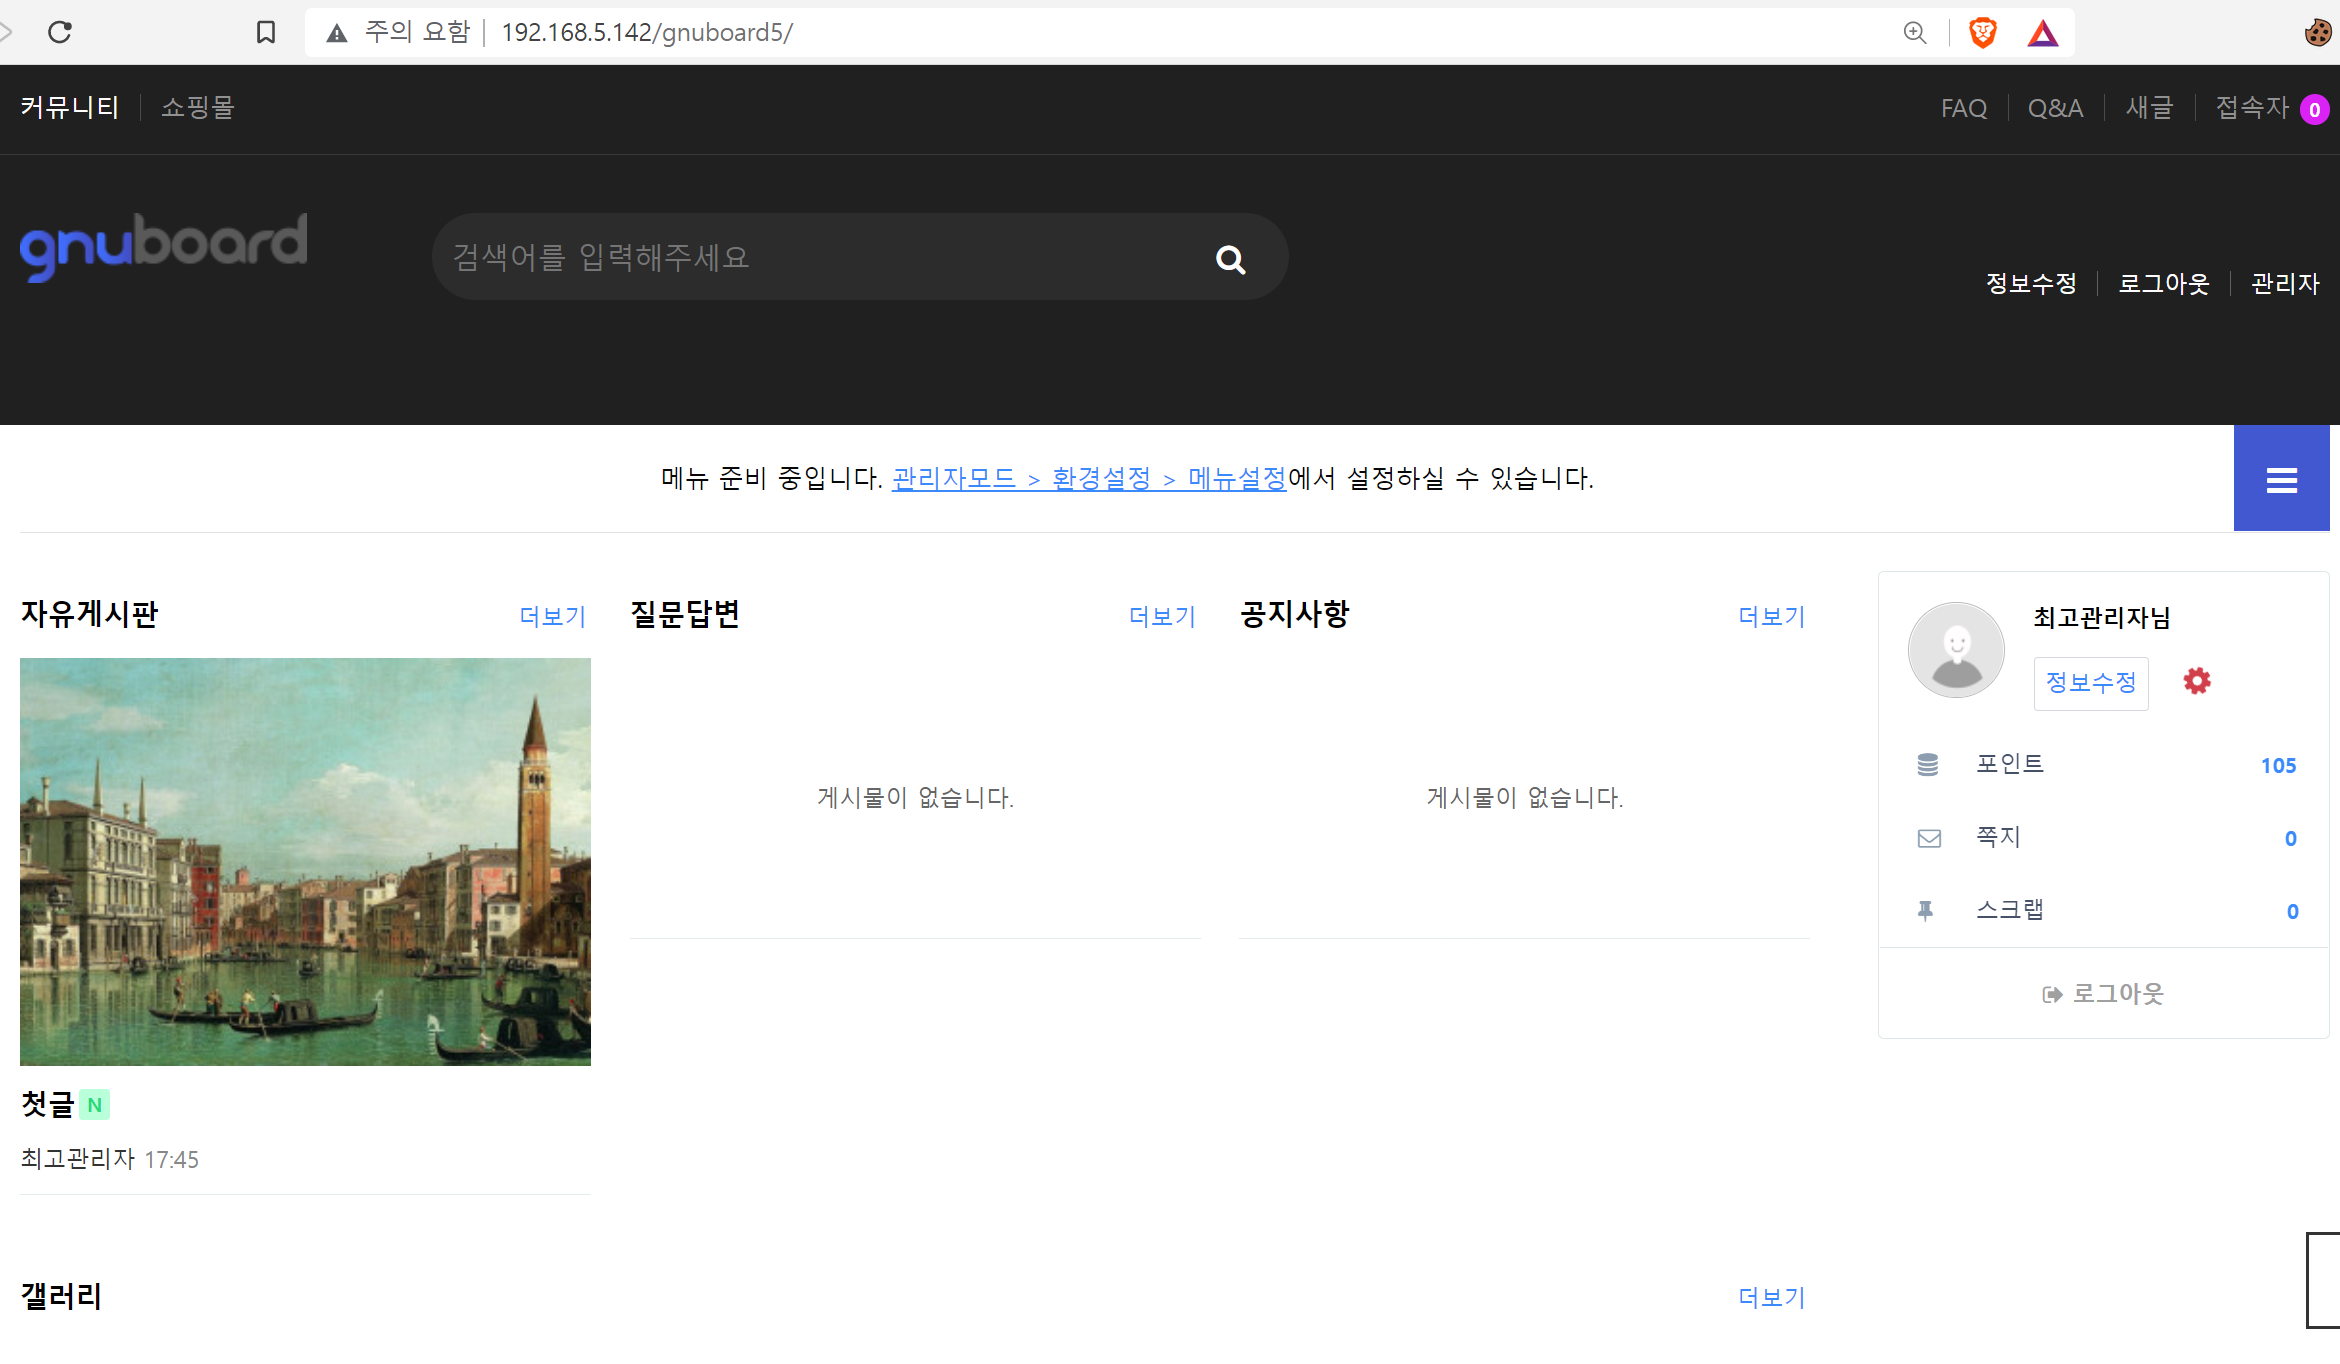Click 정보수정 button in profile box

click(x=2090, y=683)
